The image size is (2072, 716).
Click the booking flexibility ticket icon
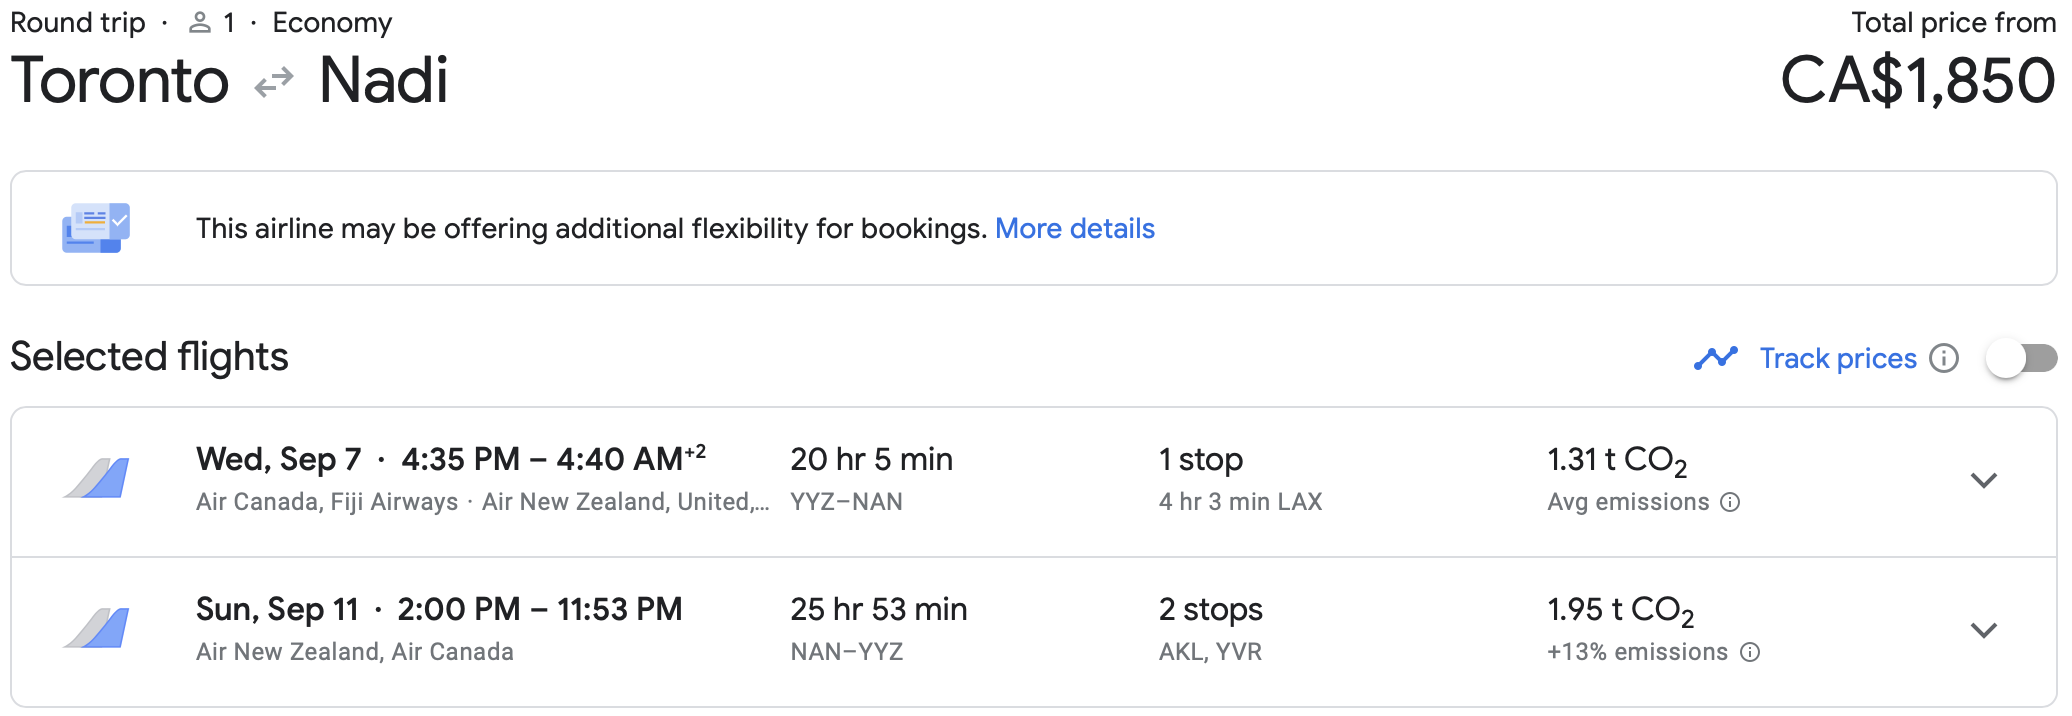96,228
